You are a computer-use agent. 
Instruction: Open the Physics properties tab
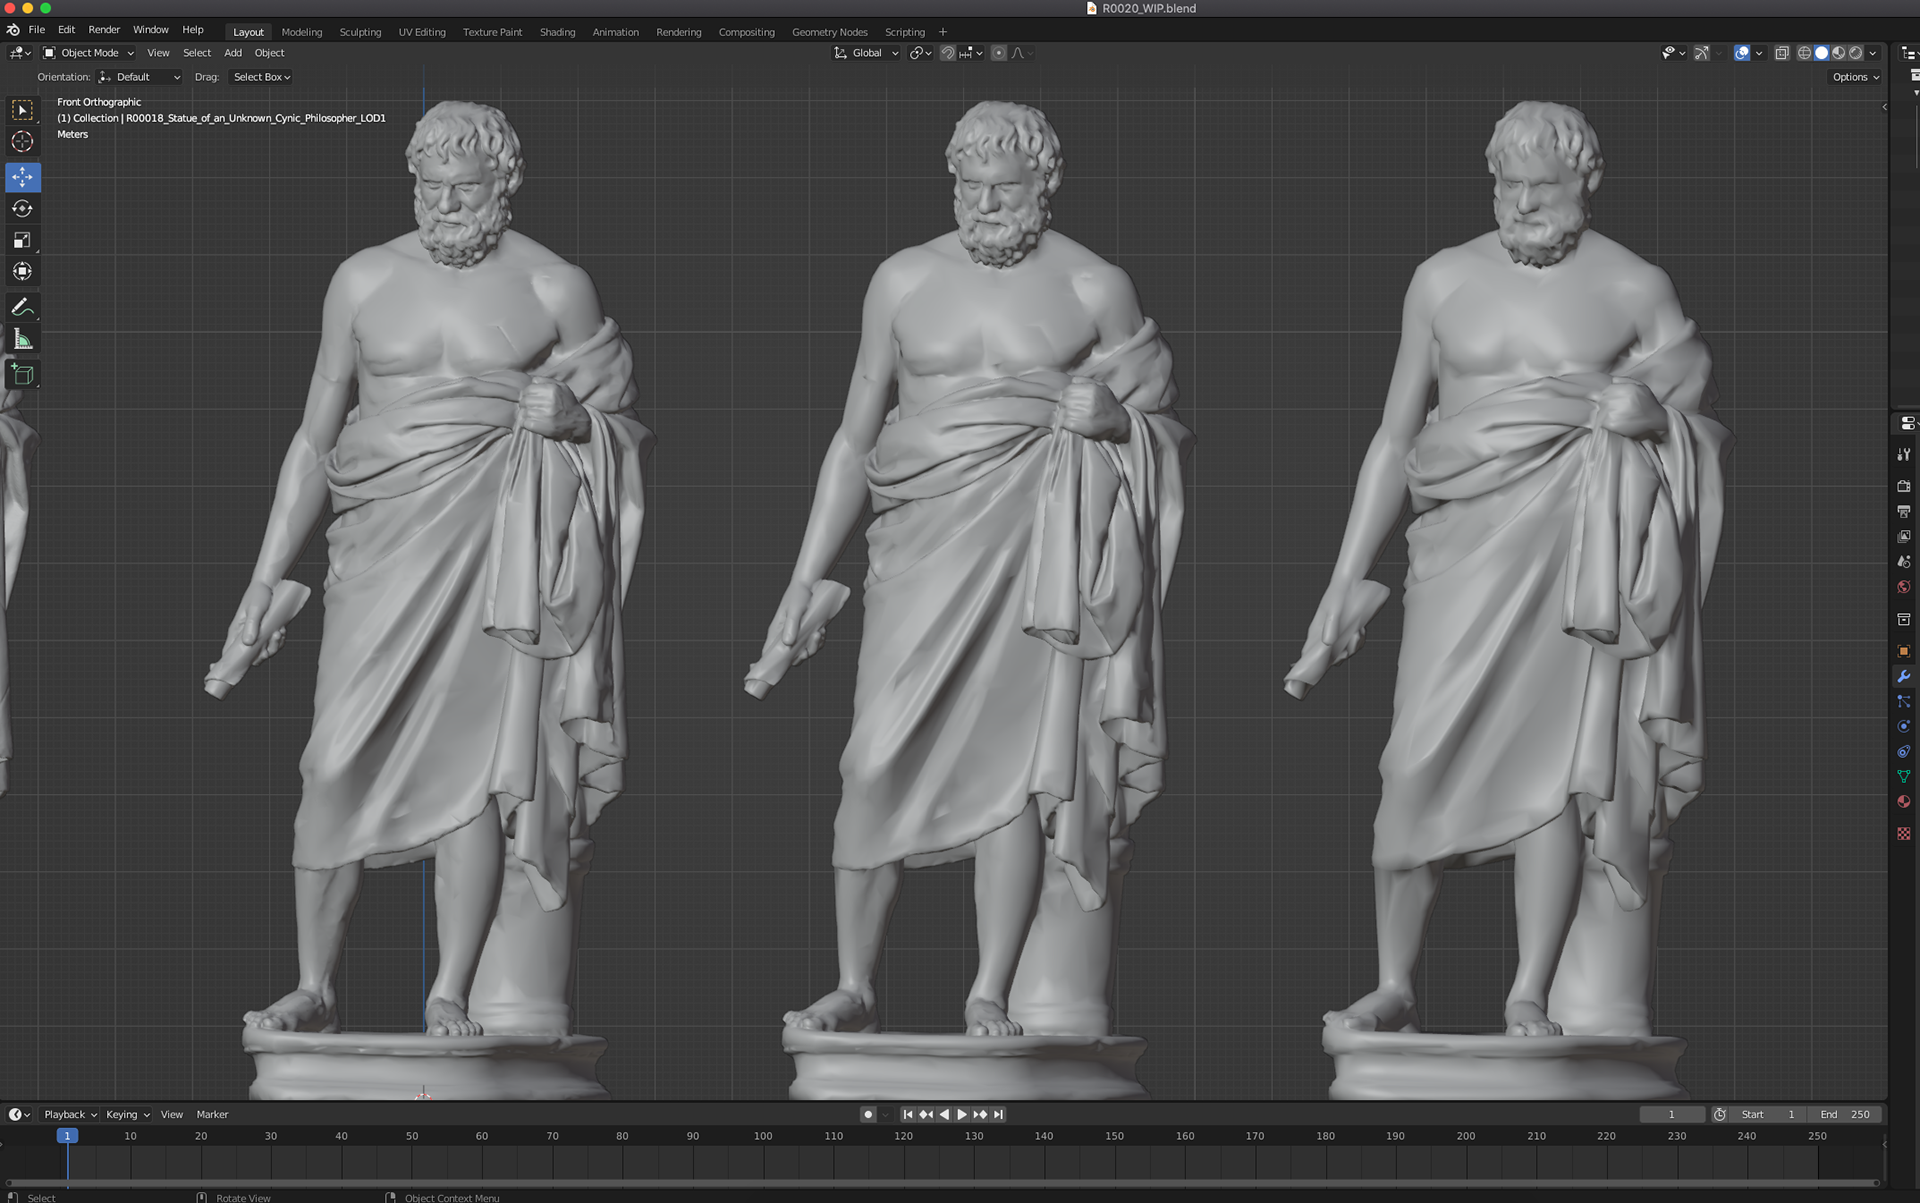(1904, 726)
